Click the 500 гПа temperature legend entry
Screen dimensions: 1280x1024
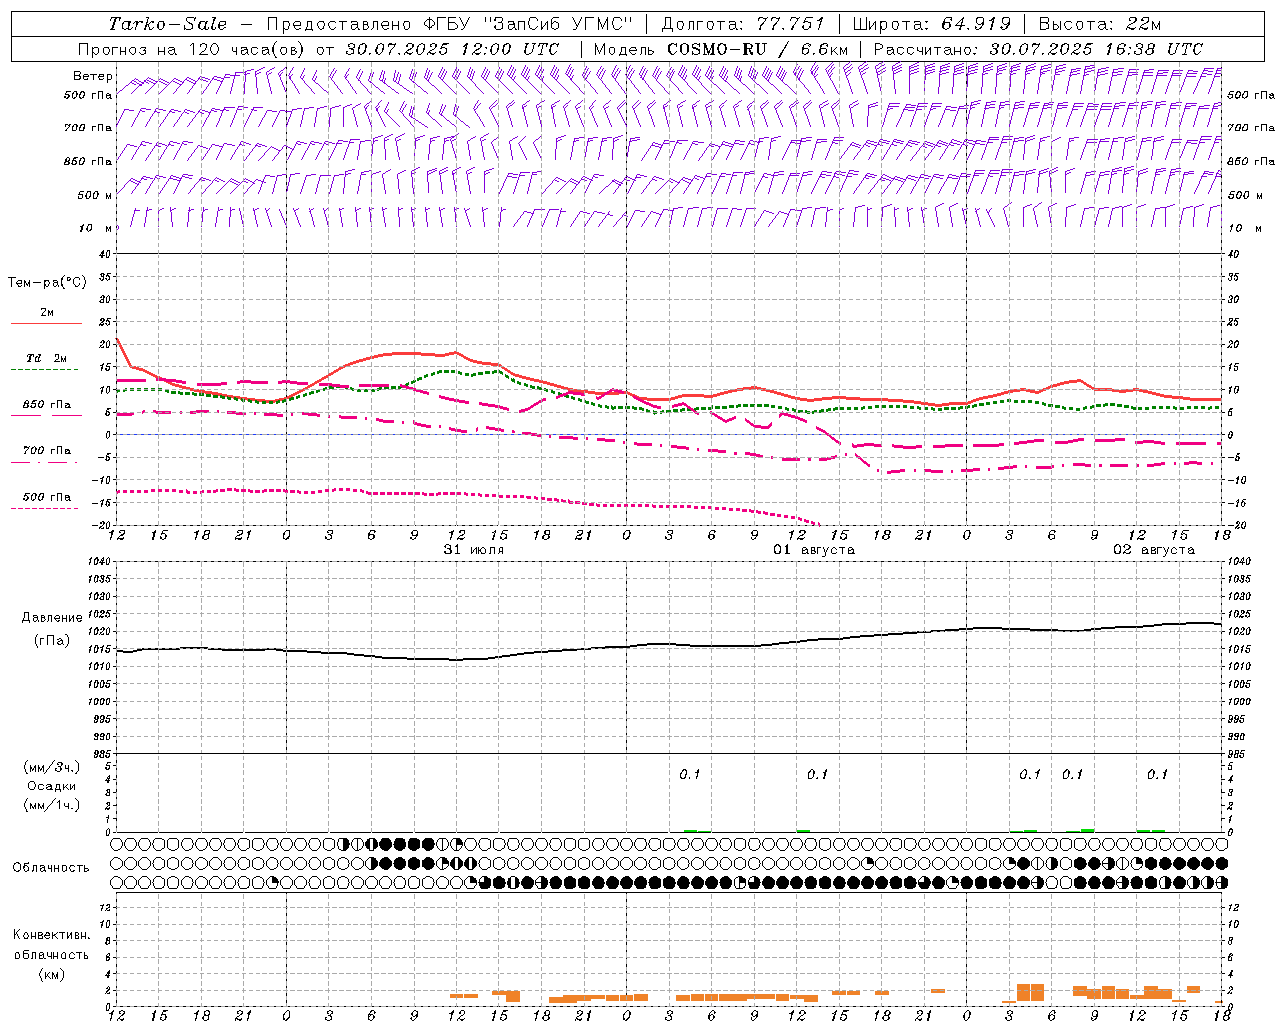tap(47, 497)
